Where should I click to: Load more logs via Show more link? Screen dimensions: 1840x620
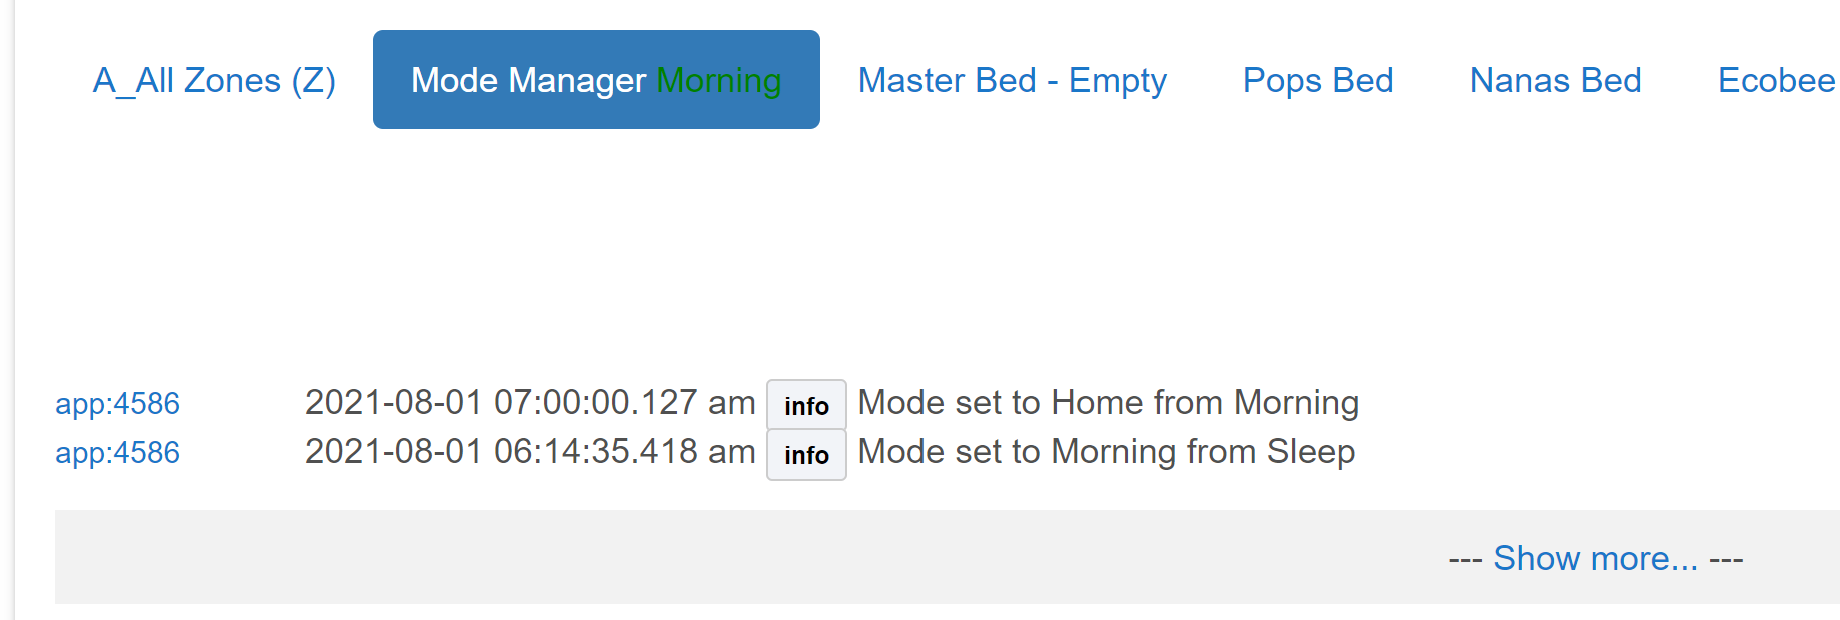(1595, 558)
